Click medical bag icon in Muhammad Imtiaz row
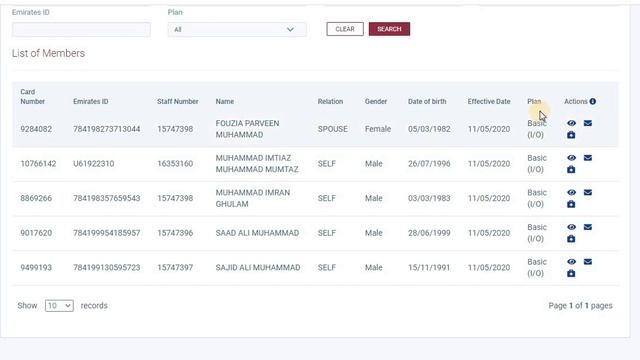This screenshot has width=640, height=360. coord(571,169)
